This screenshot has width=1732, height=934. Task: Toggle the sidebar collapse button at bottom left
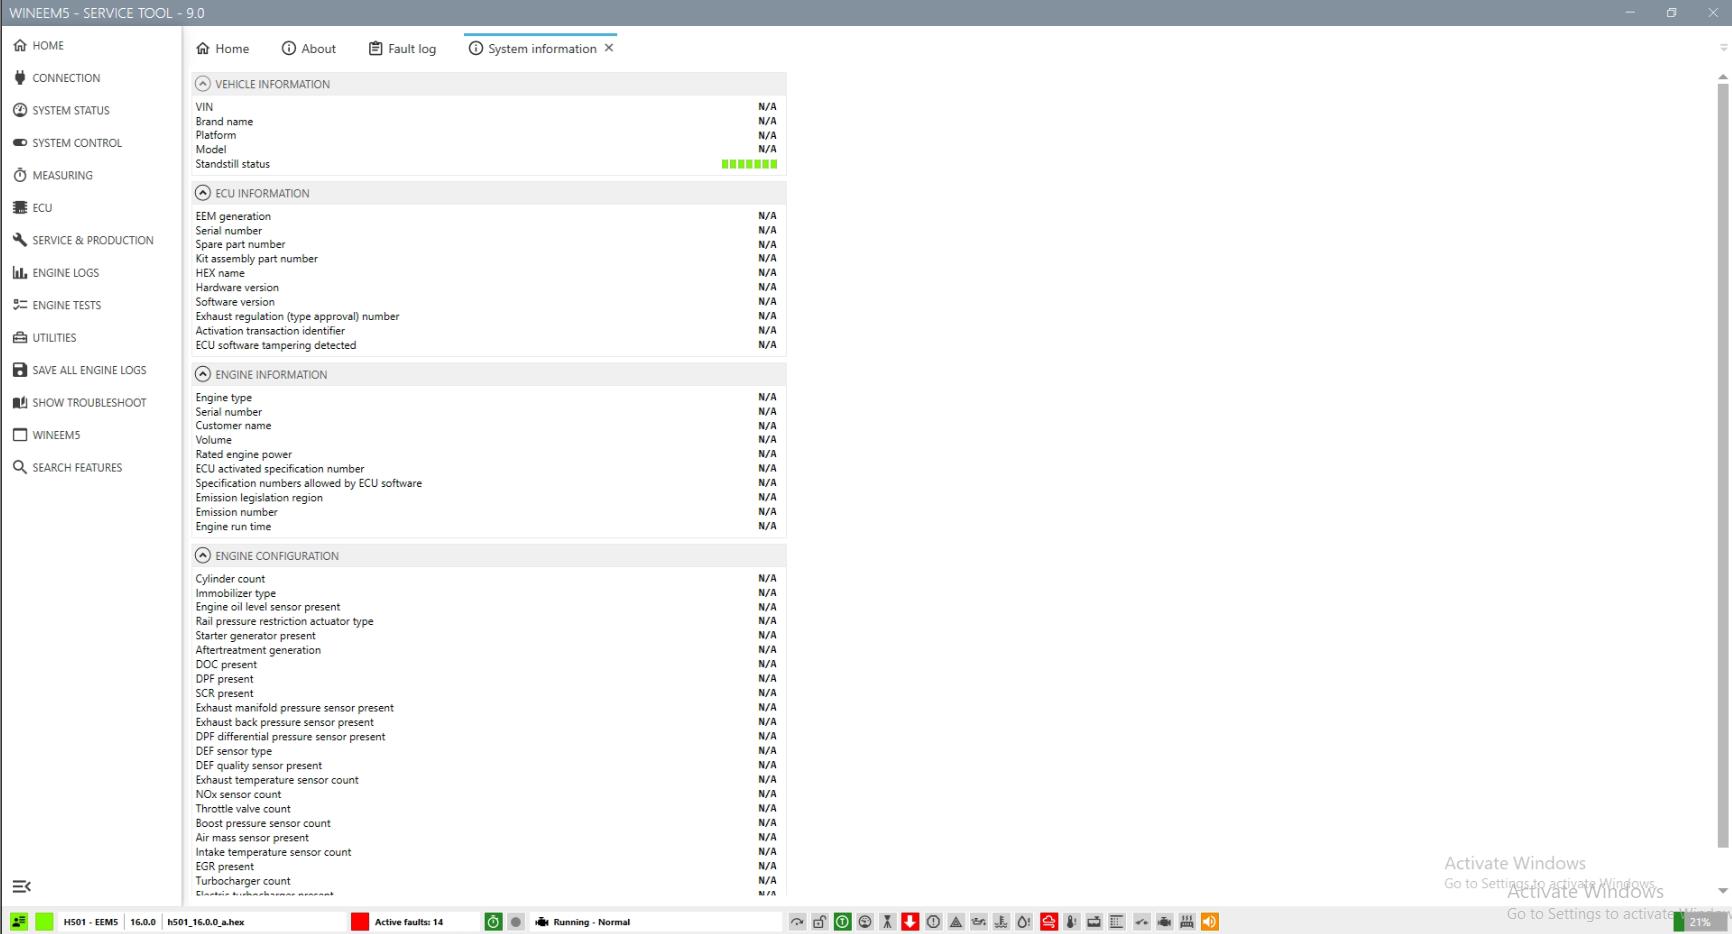(21, 886)
